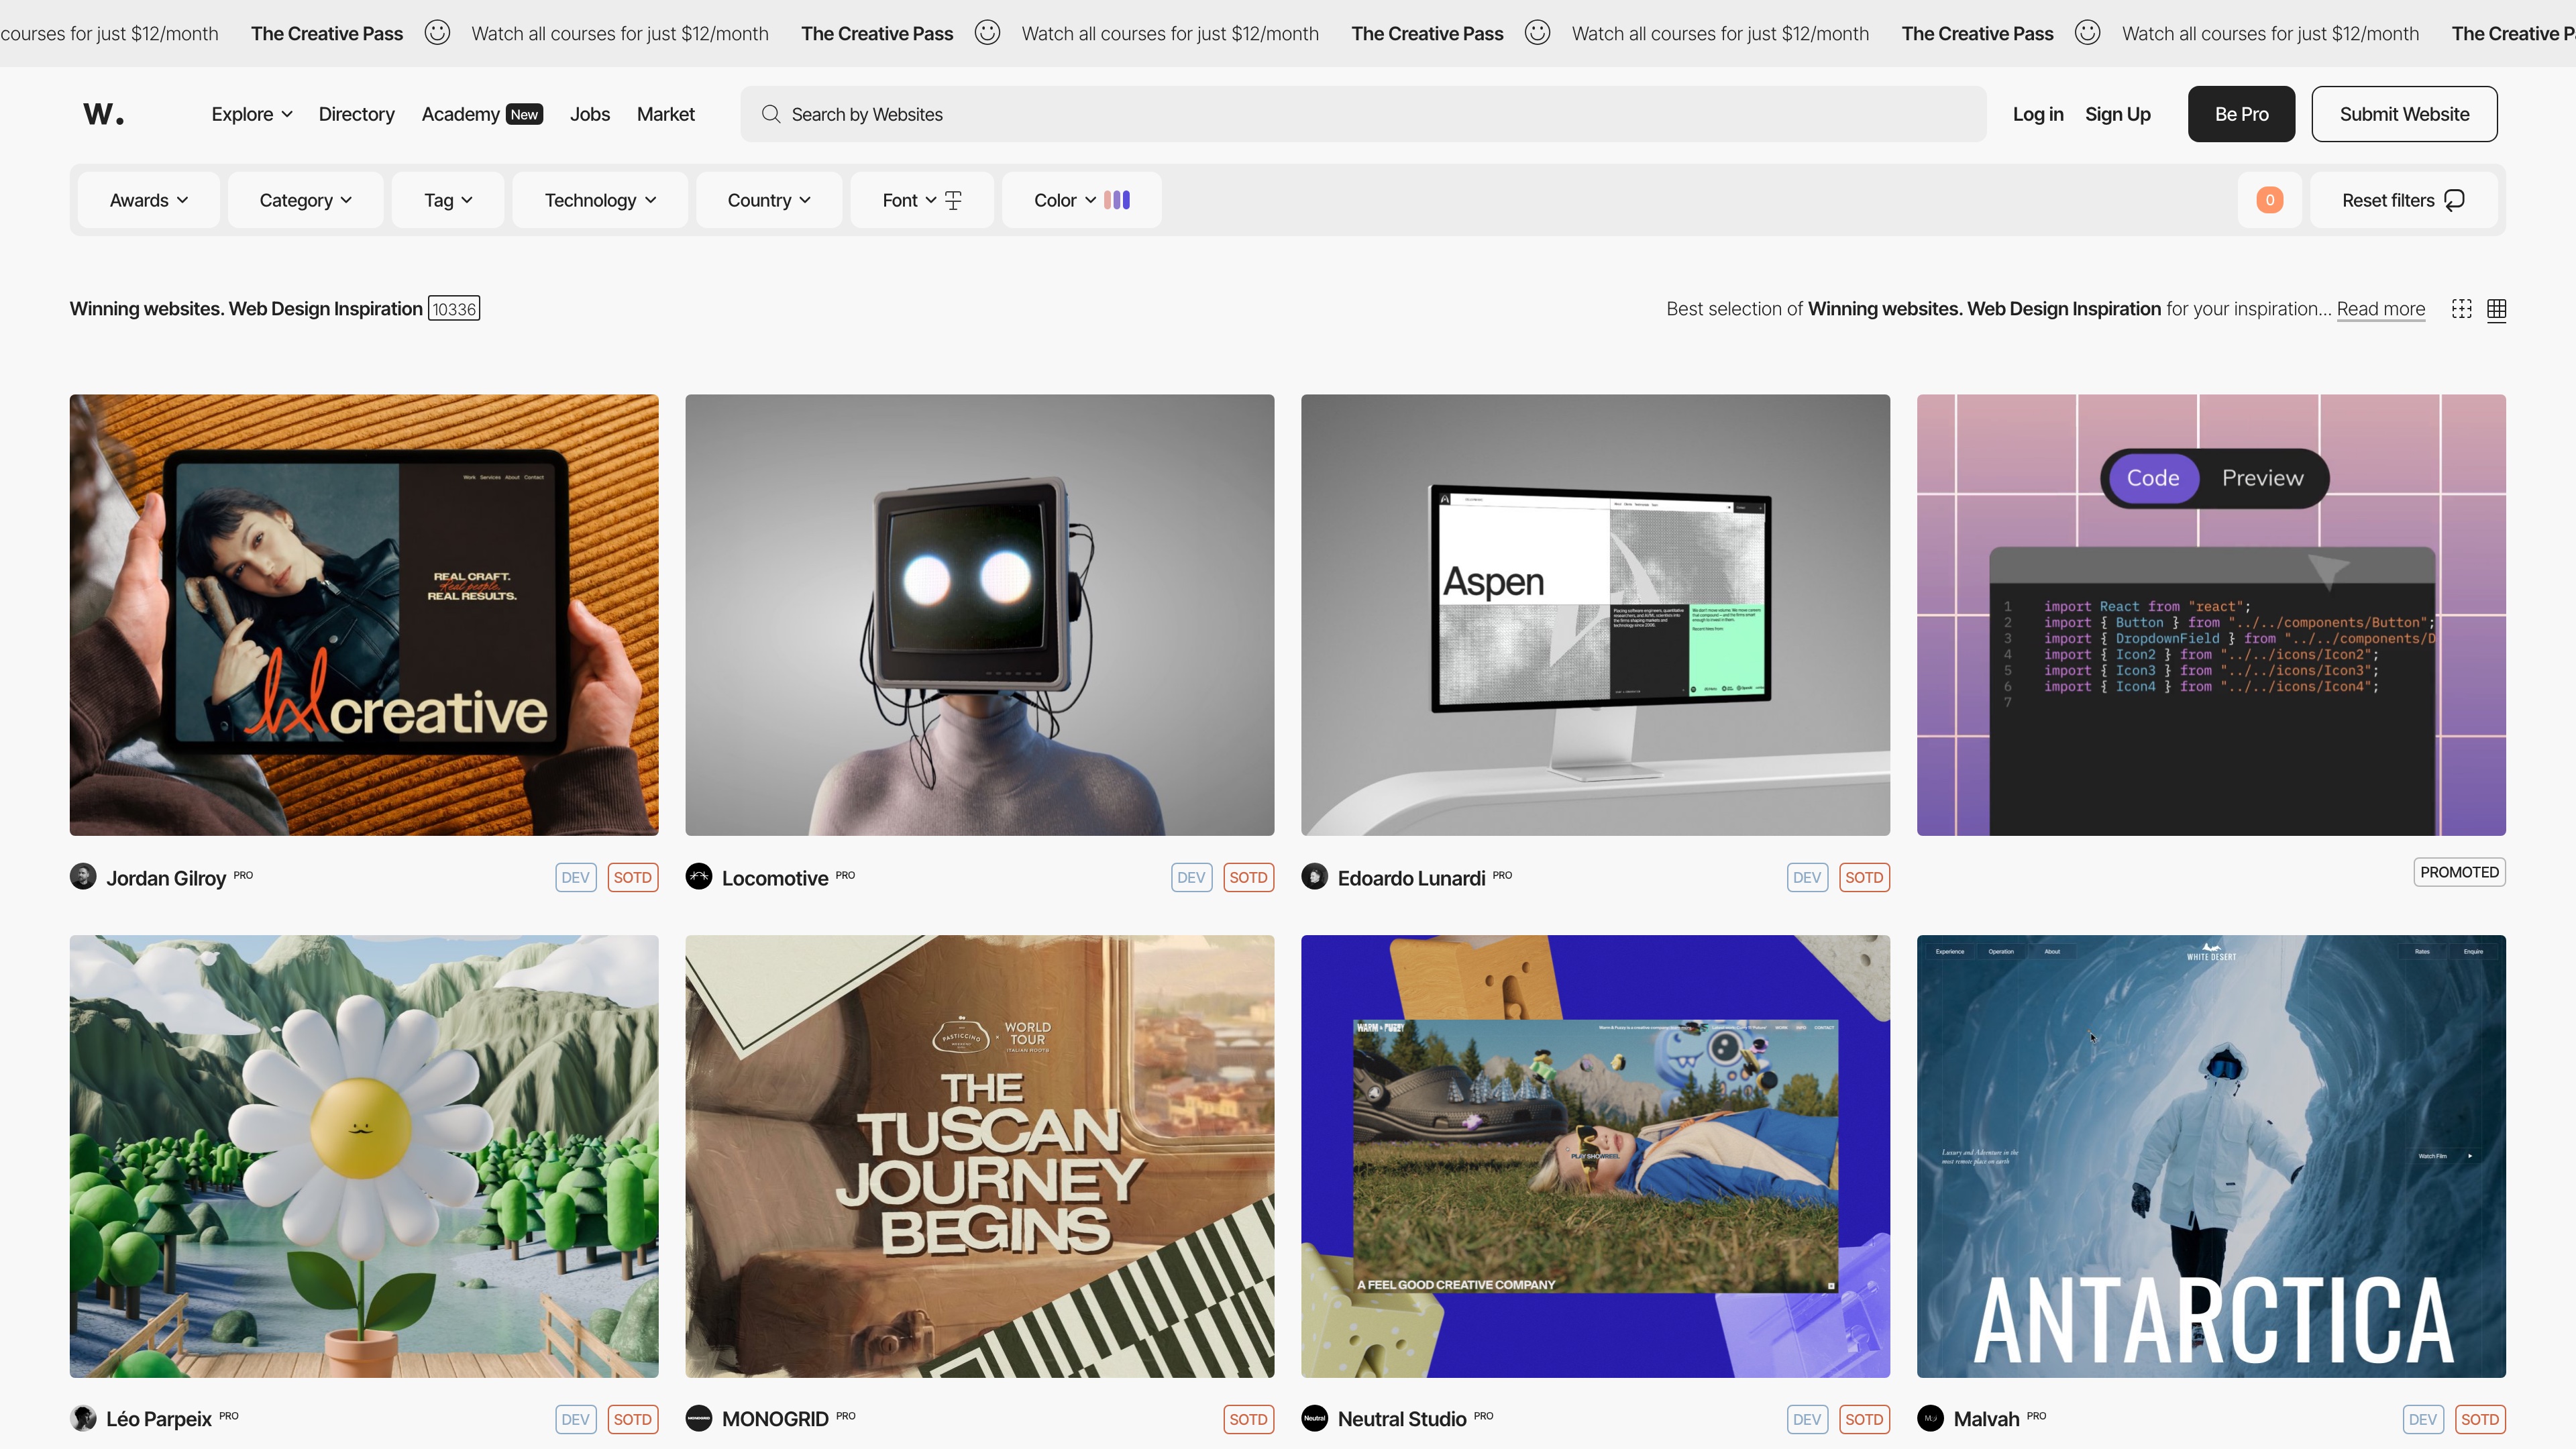This screenshot has height=1449, width=2576.
Task: Click Léo Parpeix's avatar icon
Action: tap(83, 1418)
